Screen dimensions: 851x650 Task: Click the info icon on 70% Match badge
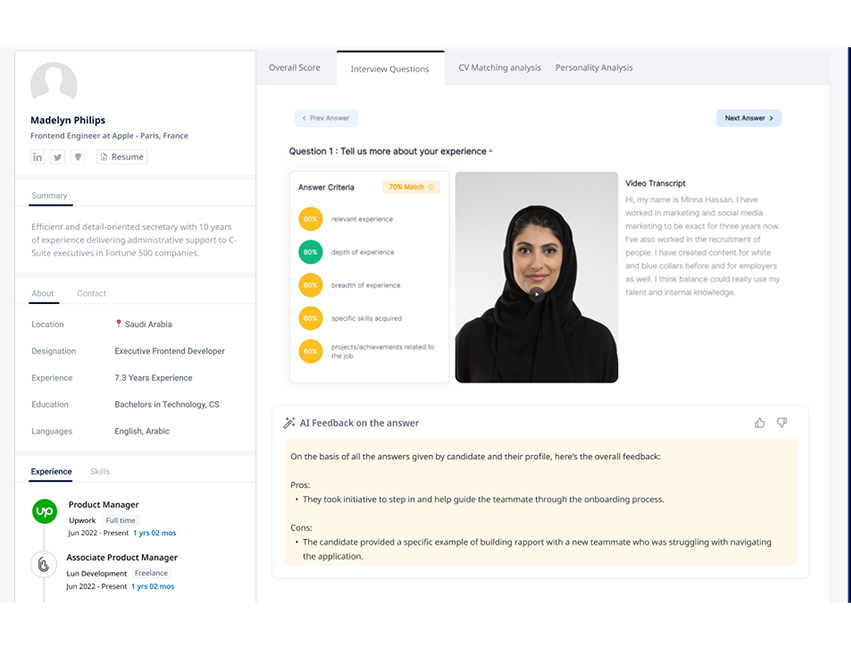click(433, 187)
